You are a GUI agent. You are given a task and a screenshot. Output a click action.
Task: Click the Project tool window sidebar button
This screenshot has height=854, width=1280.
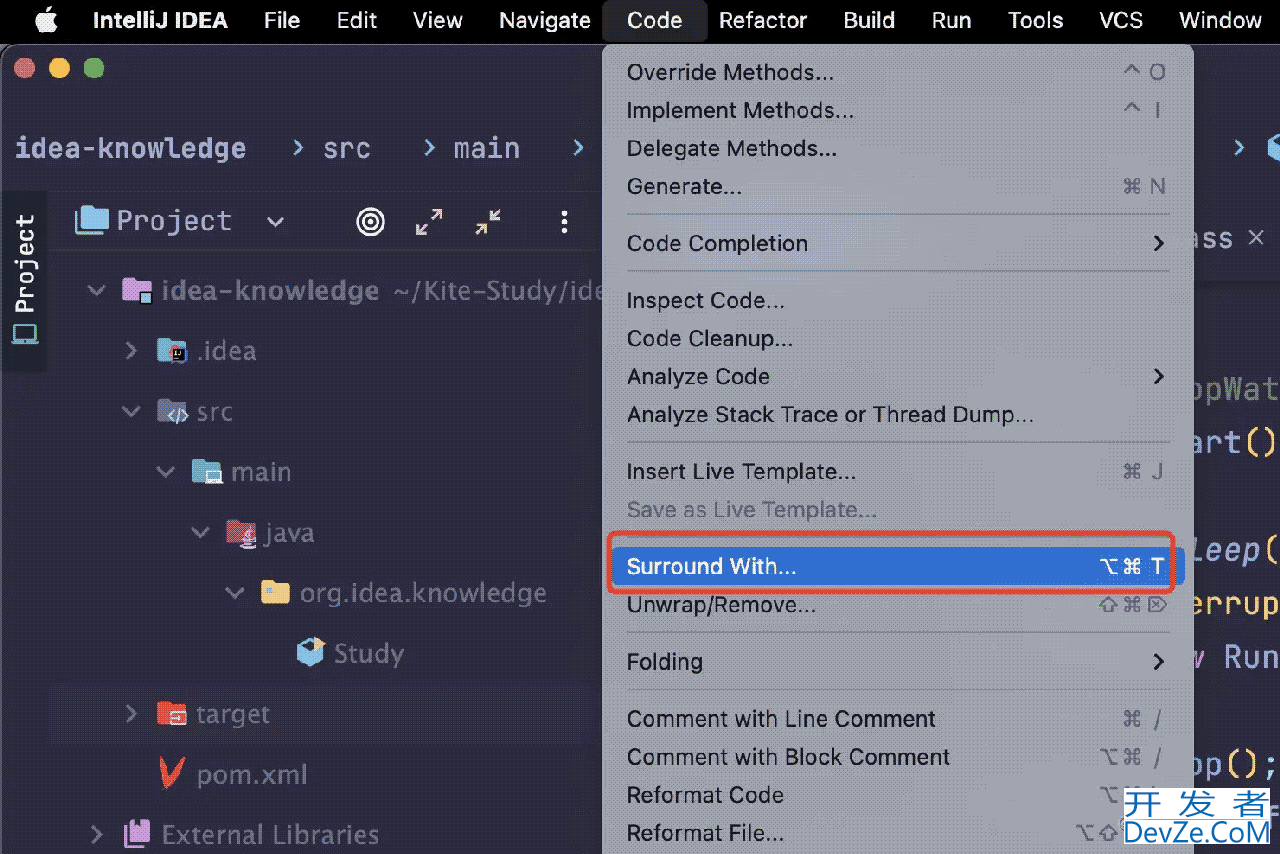[x=24, y=280]
